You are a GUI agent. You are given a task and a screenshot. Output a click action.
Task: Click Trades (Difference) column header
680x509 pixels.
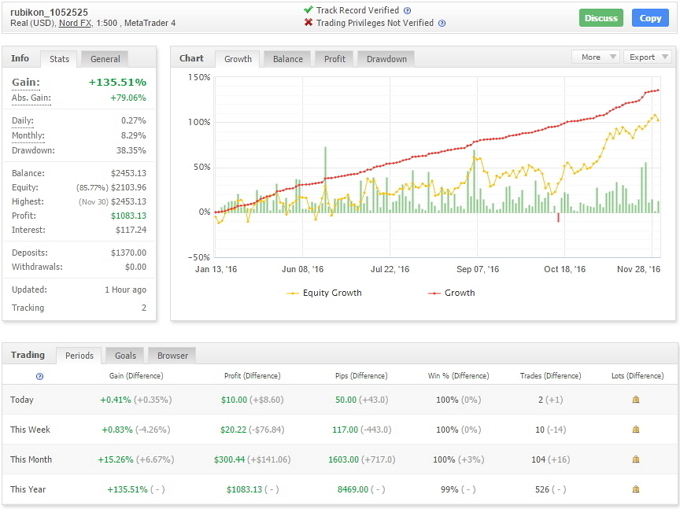pyautogui.click(x=550, y=376)
